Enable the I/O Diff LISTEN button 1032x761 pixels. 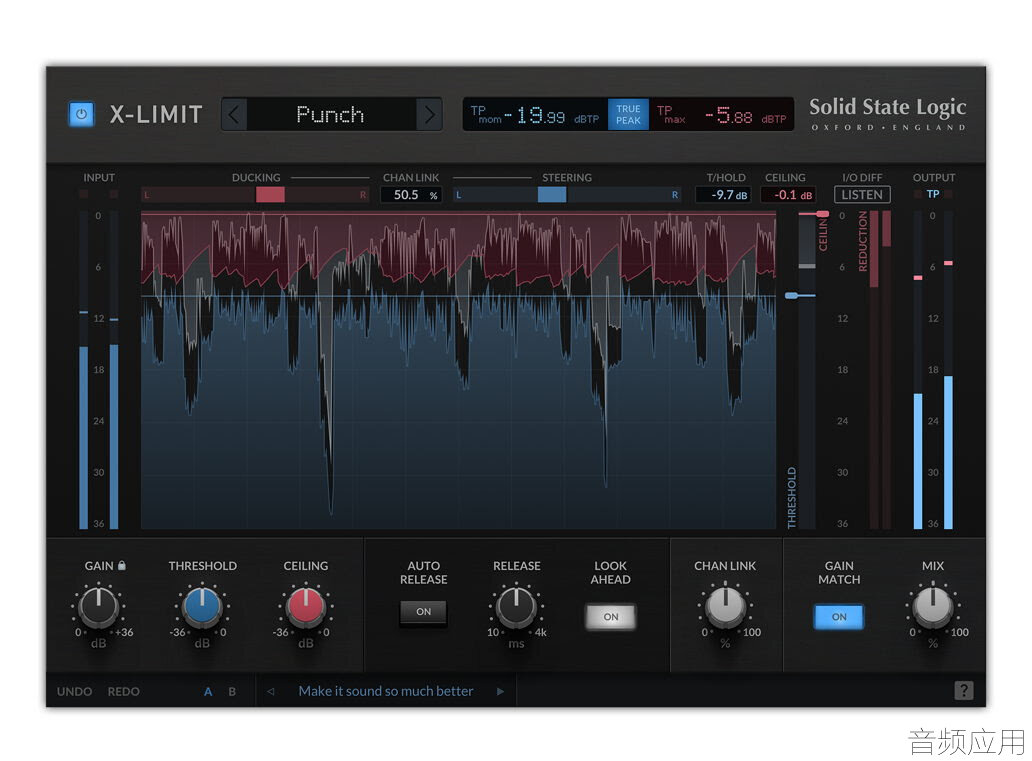(862, 195)
